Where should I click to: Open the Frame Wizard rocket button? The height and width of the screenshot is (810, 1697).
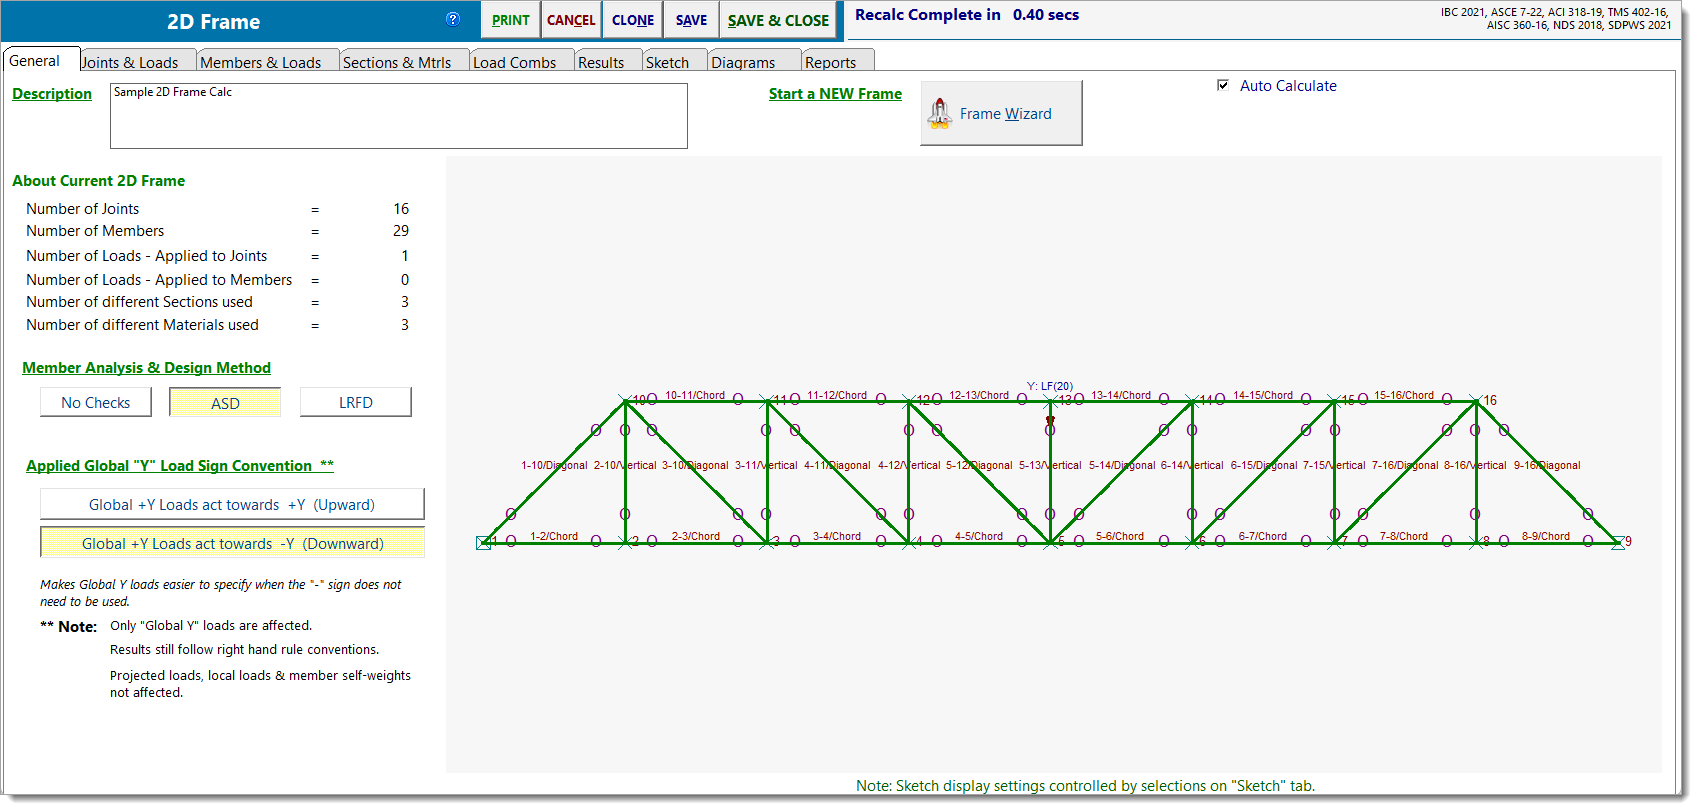[x=1001, y=114]
